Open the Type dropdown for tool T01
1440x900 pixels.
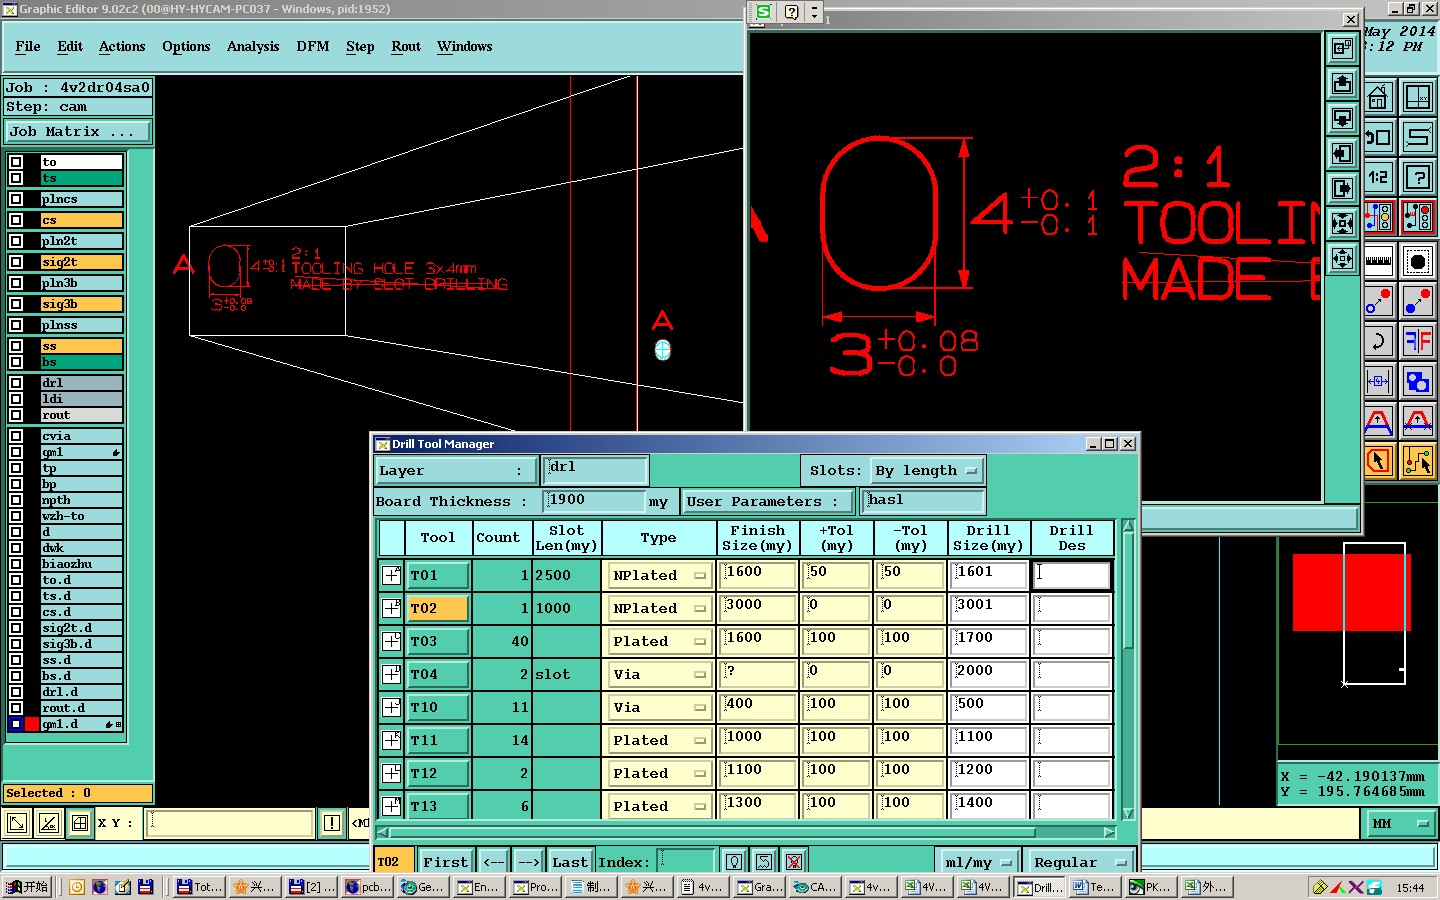pyautogui.click(x=659, y=576)
